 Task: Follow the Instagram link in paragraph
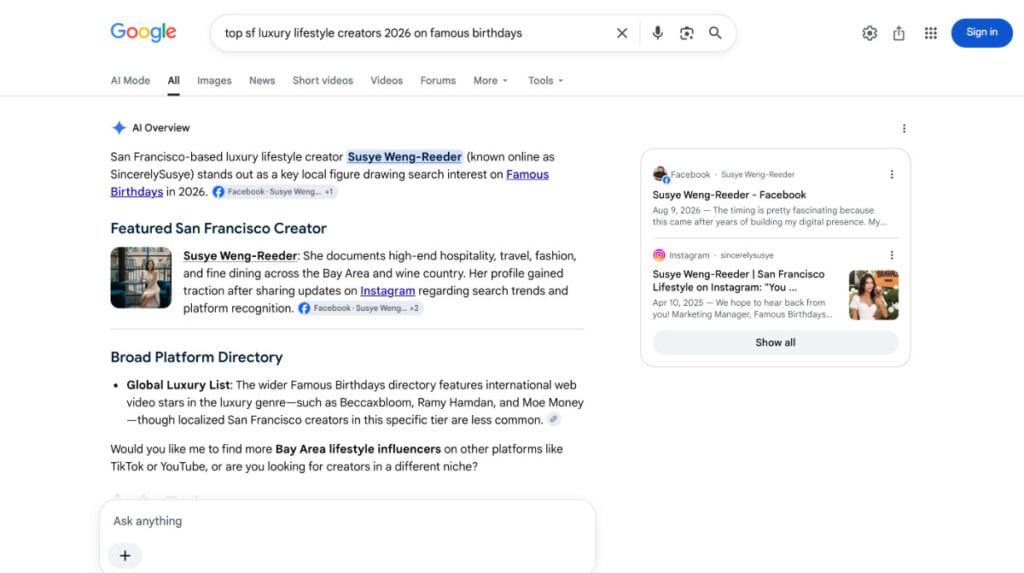pyautogui.click(x=387, y=291)
